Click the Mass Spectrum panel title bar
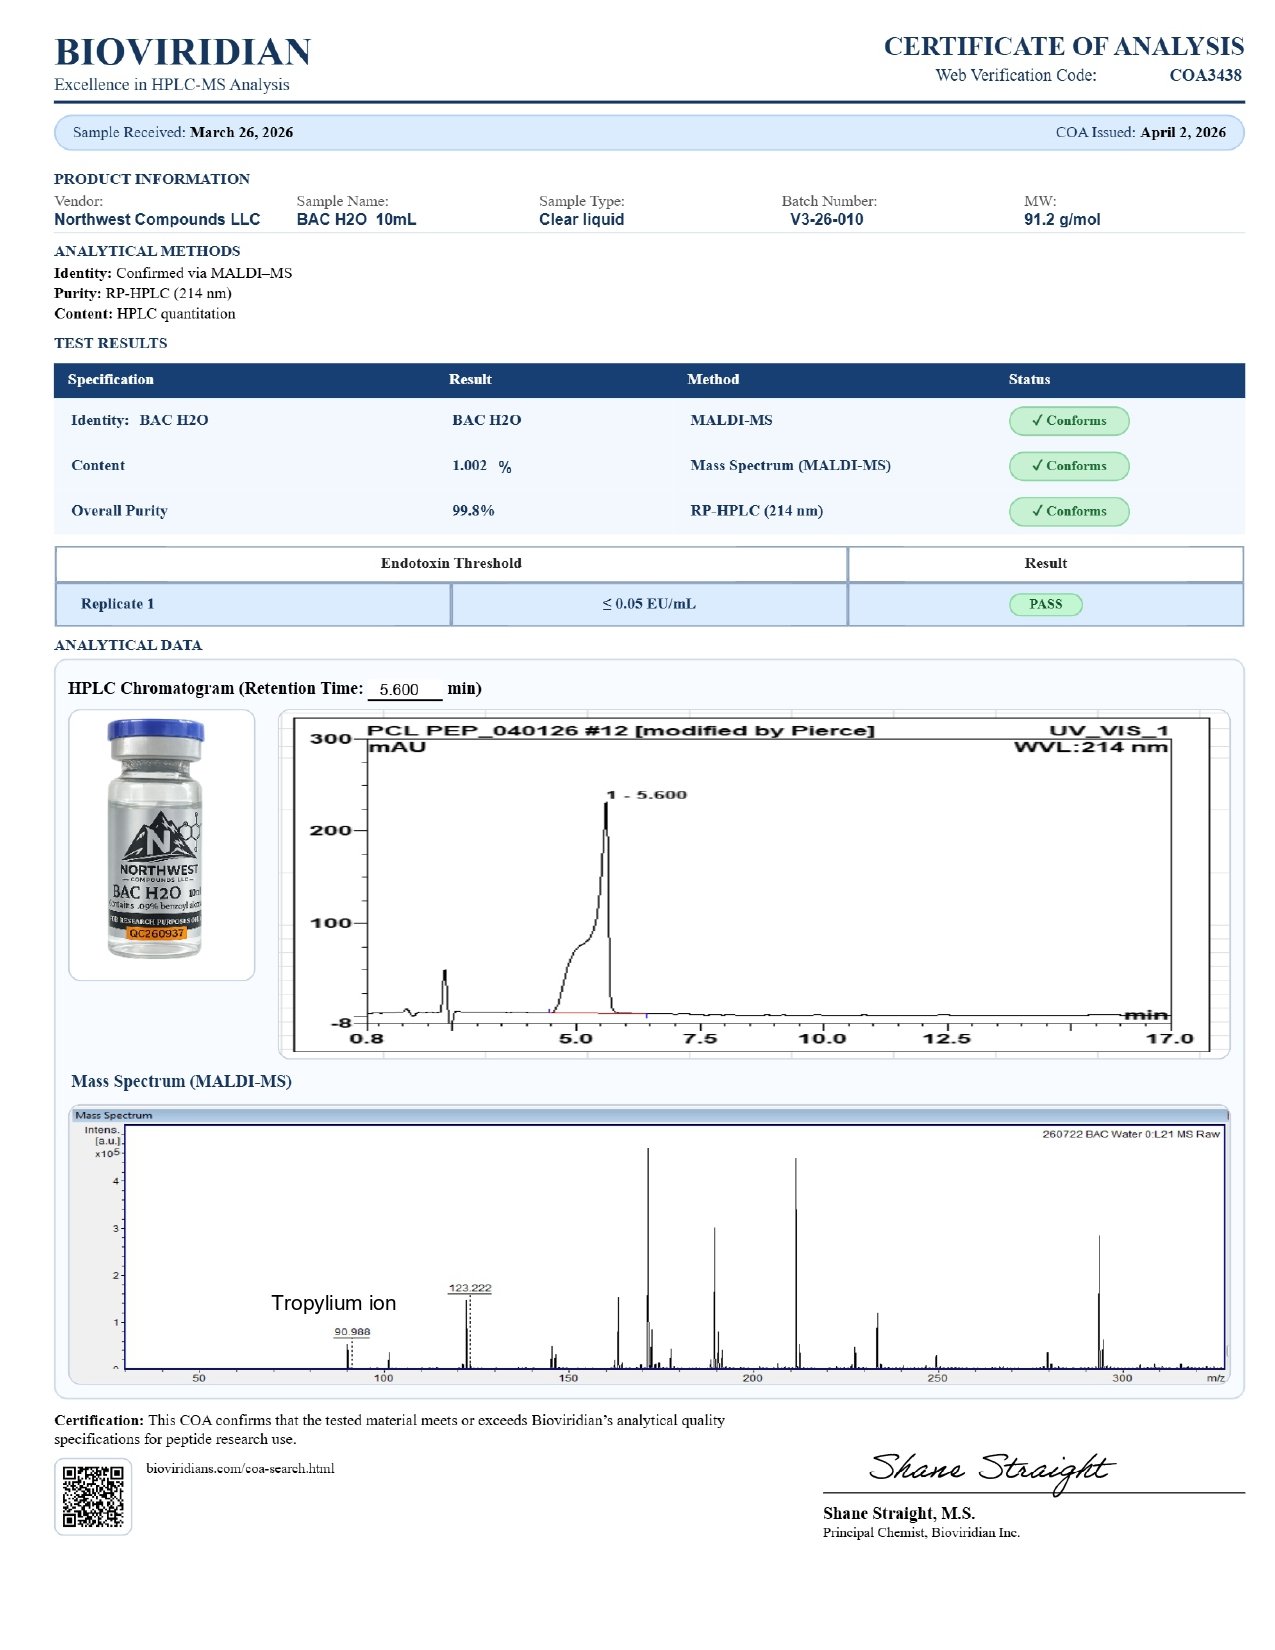The height and width of the screenshot is (1650, 1275). click(649, 1115)
